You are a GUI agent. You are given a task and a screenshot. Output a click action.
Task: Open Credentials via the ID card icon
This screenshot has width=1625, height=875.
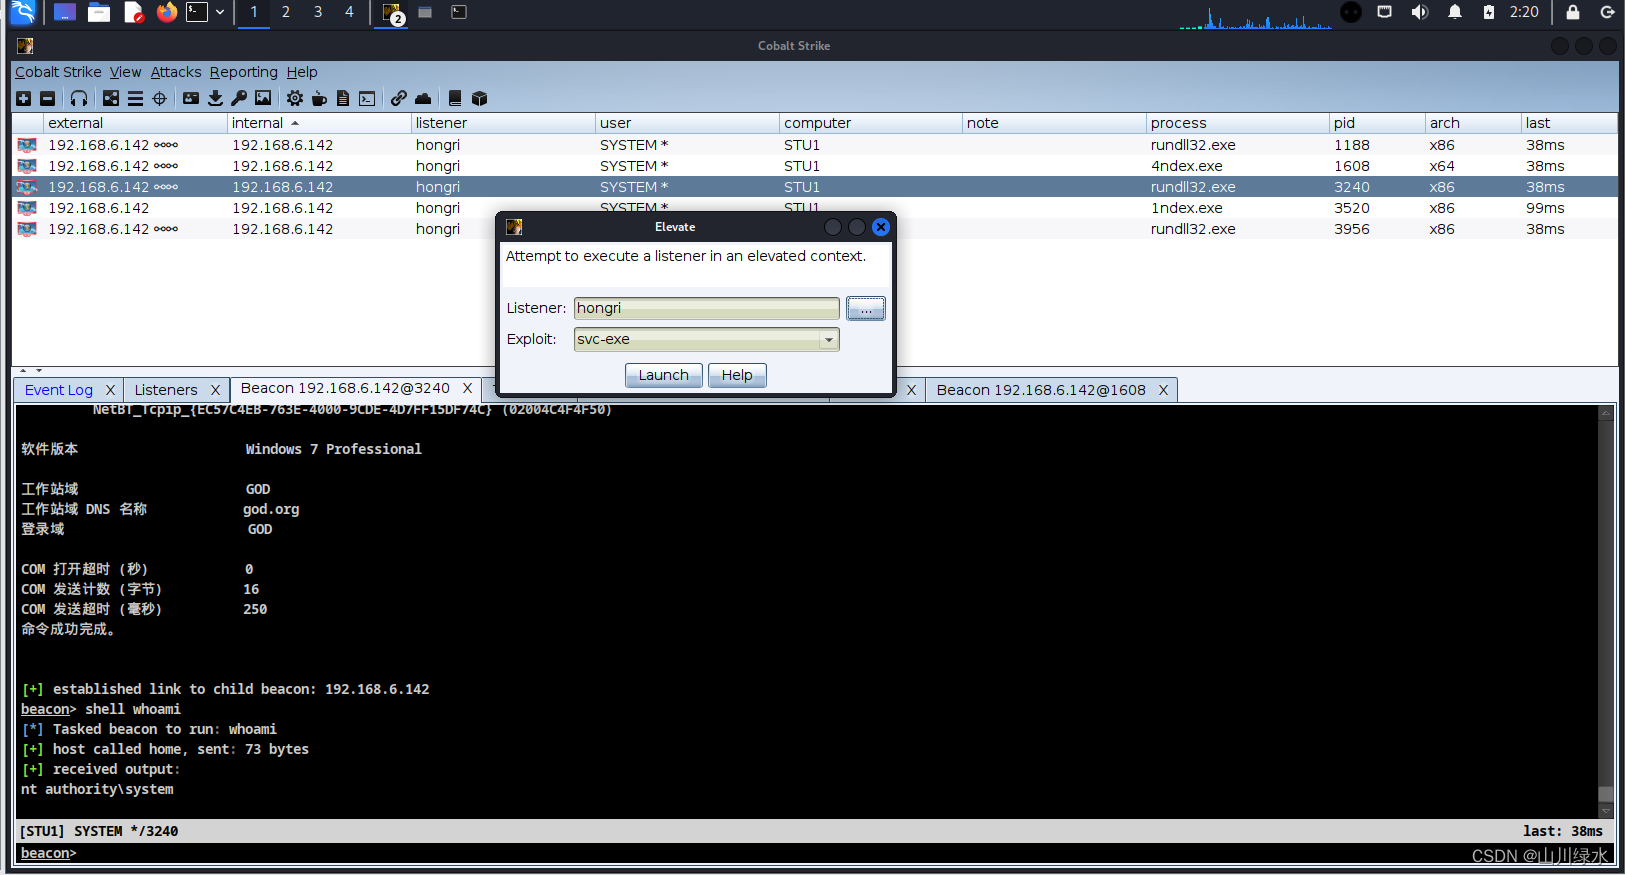pyautogui.click(x=191, y=98)
